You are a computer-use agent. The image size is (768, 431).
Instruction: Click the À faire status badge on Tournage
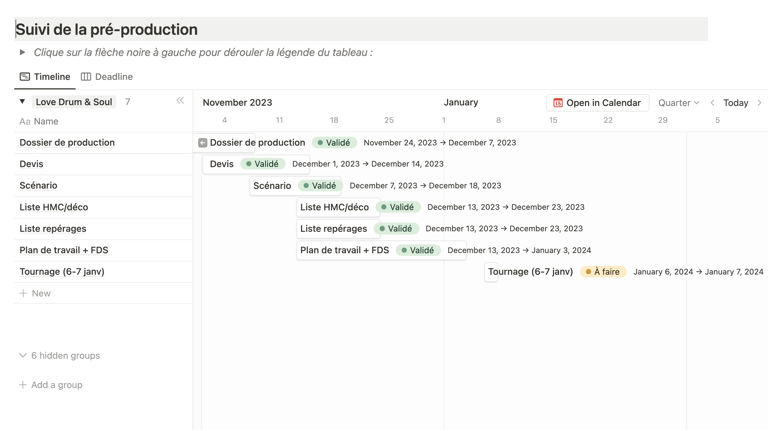(603, 272)
